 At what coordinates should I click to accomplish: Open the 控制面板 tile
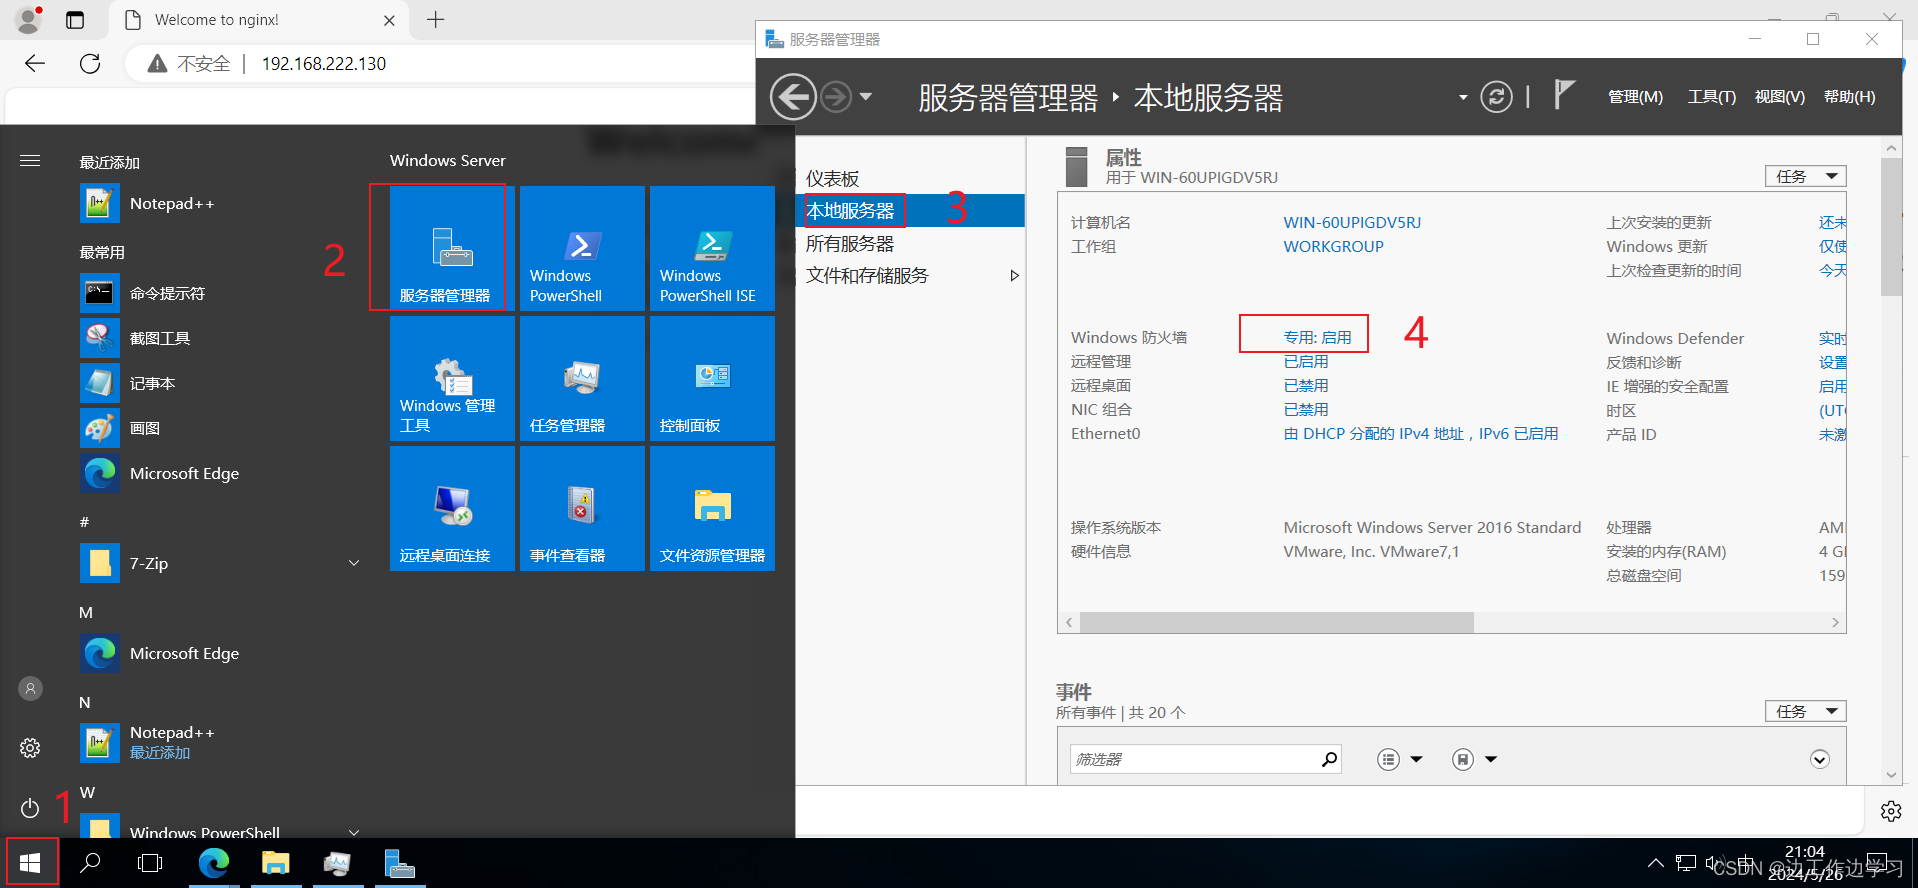(712, 378)
